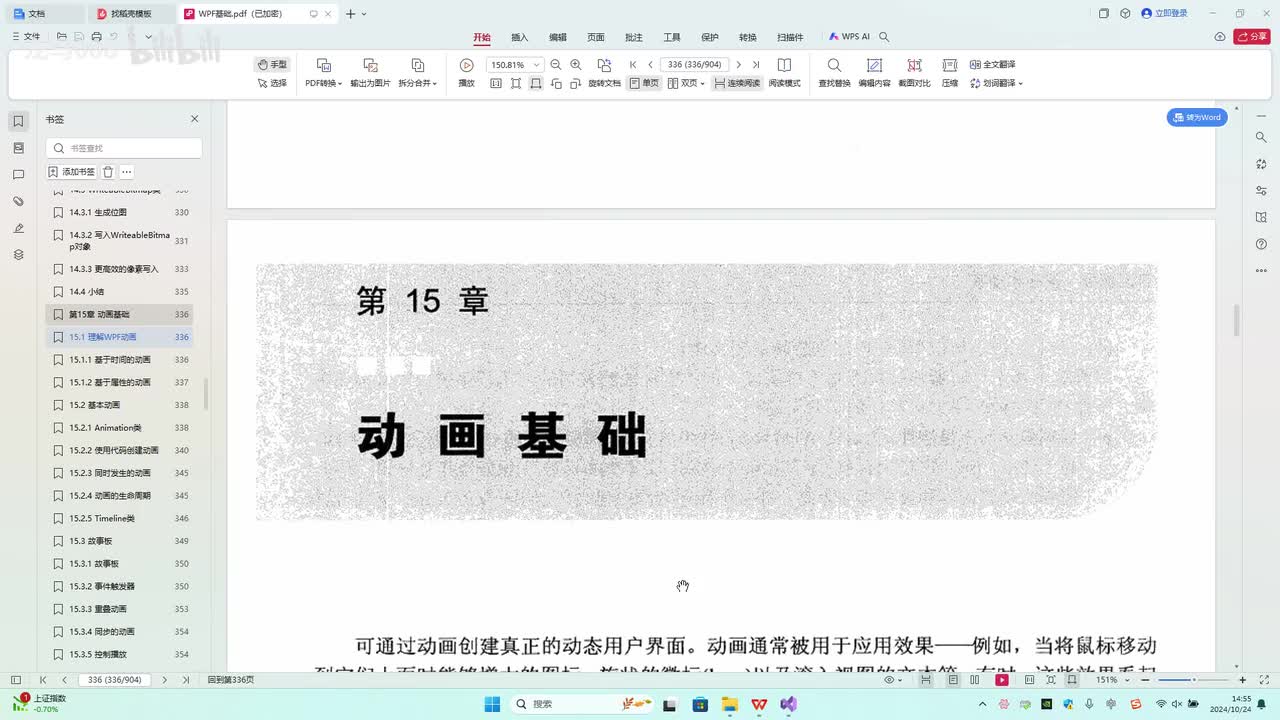1280x720 pixels.
Task: Click the zoom slider in status bar
Action: (x=1193, y=680)
